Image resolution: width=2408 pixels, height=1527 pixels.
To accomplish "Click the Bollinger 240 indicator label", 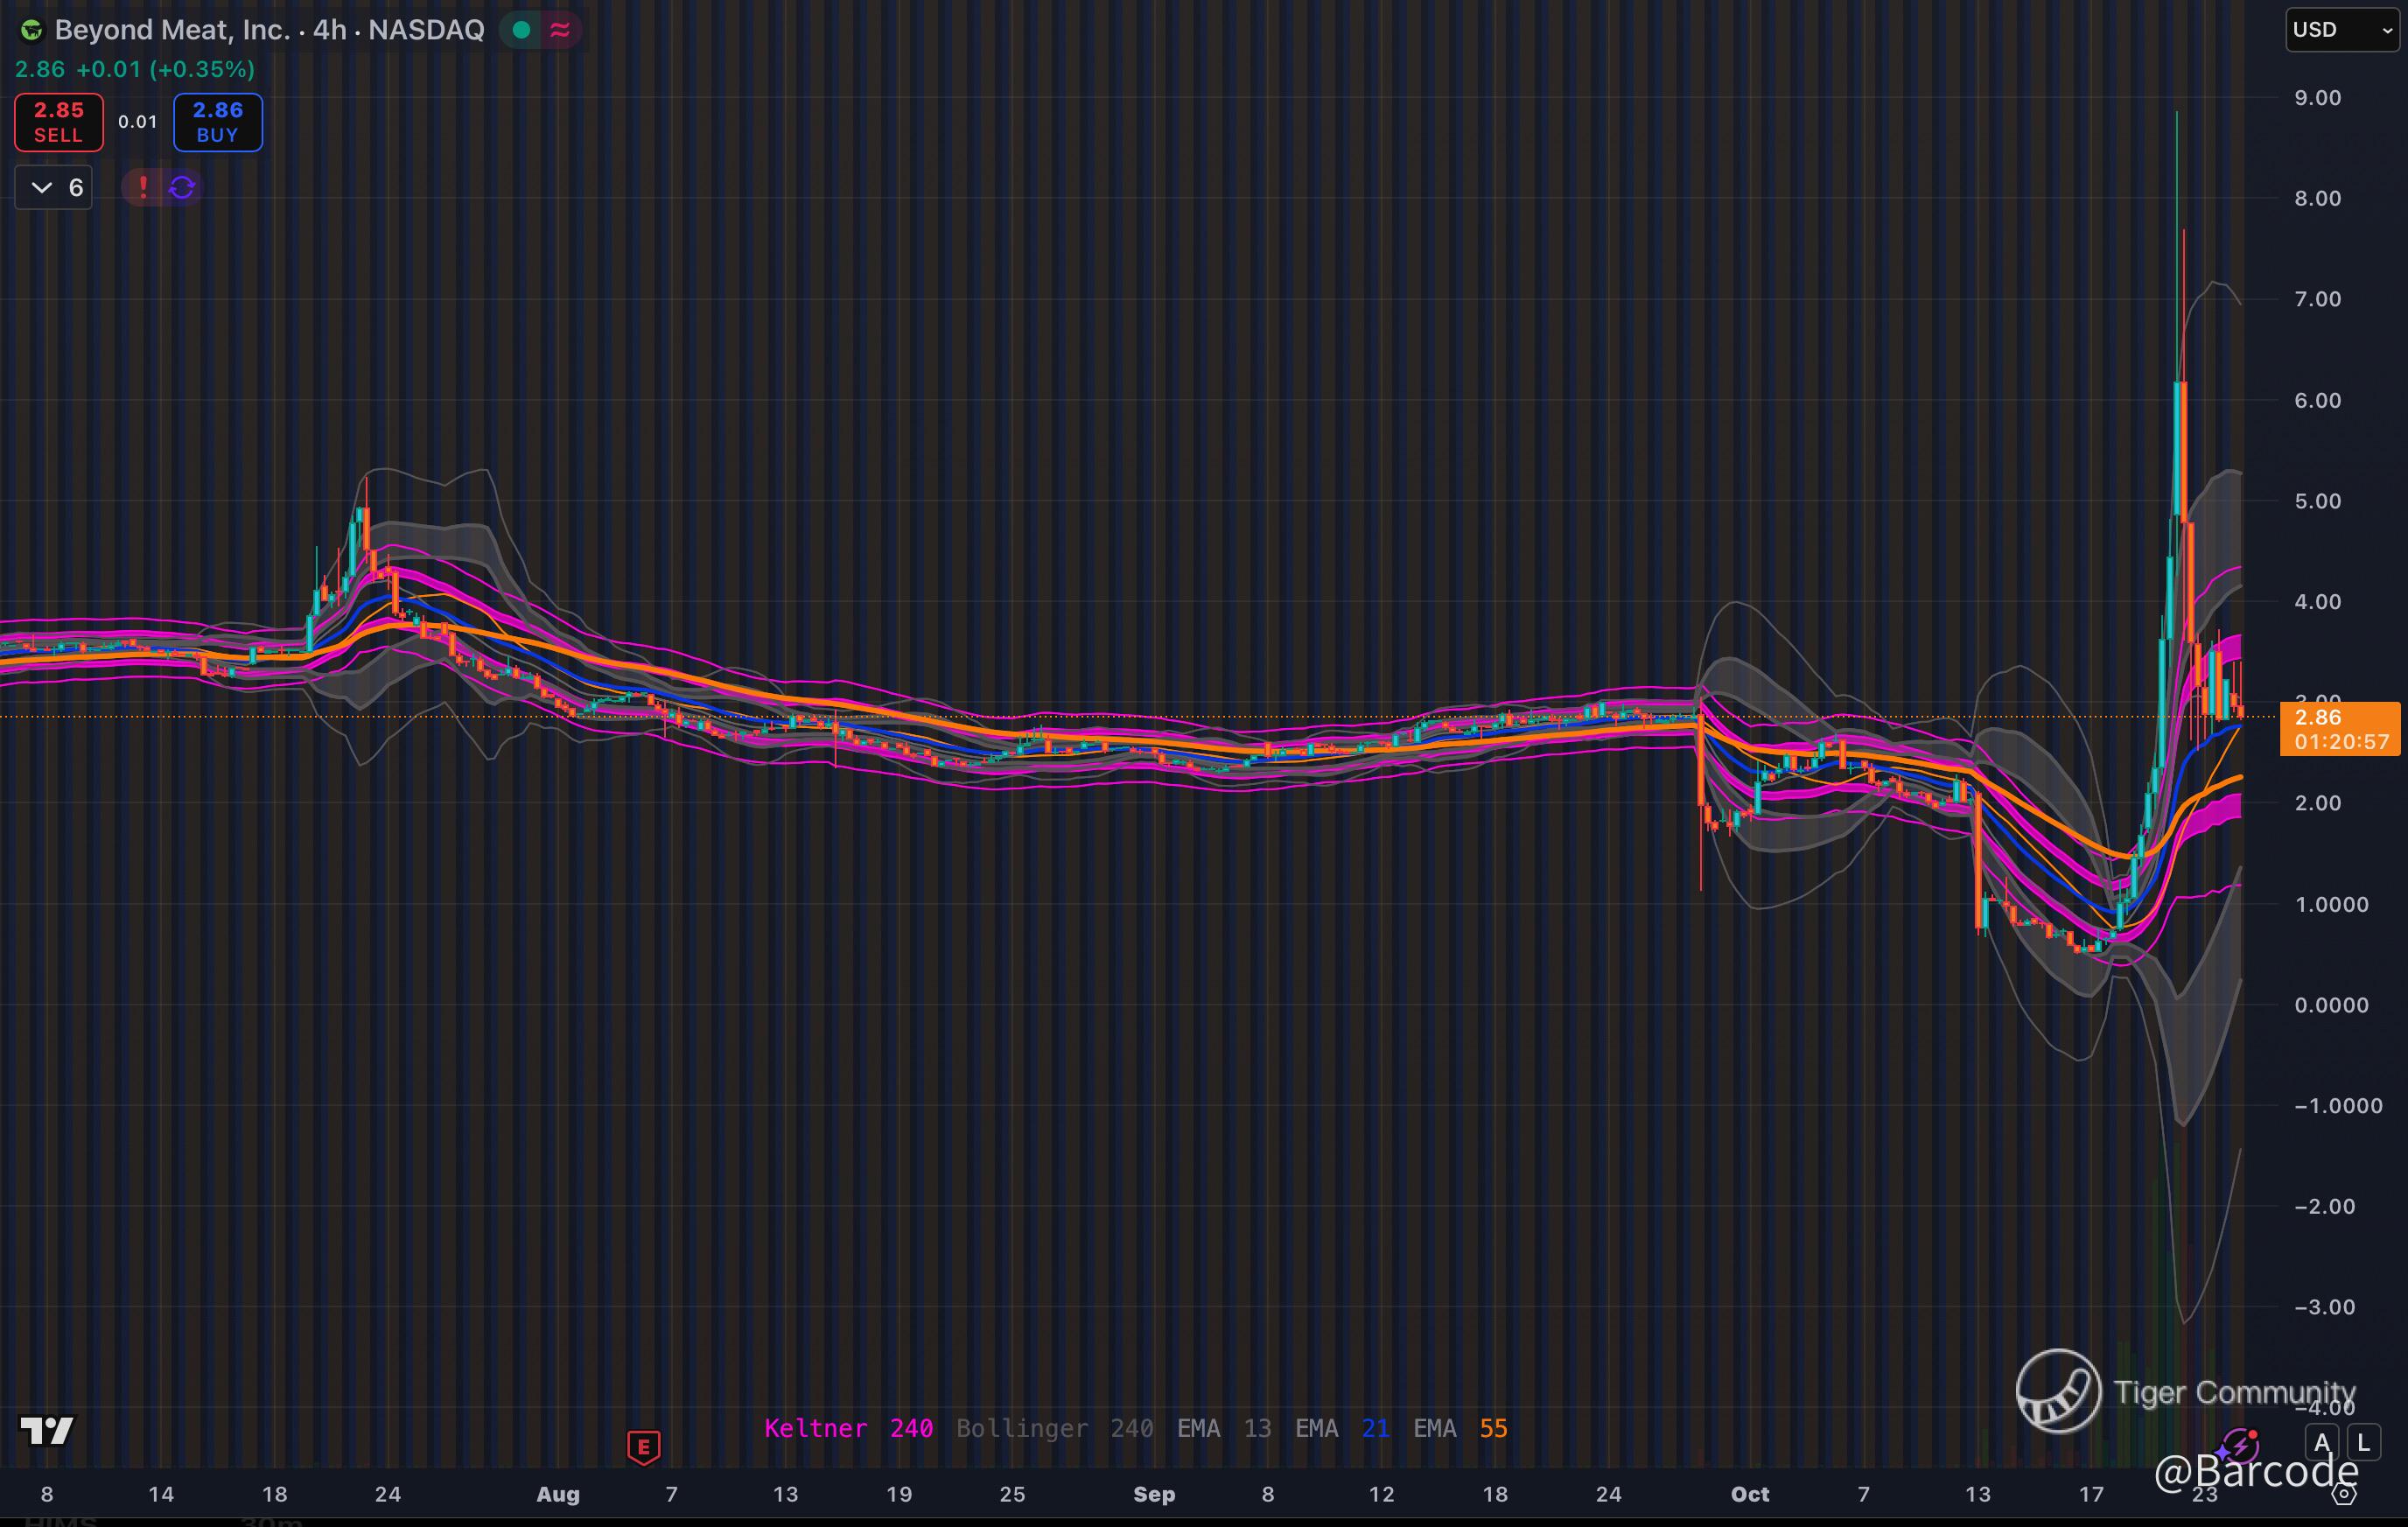I will click(x=1054, y=1428).
